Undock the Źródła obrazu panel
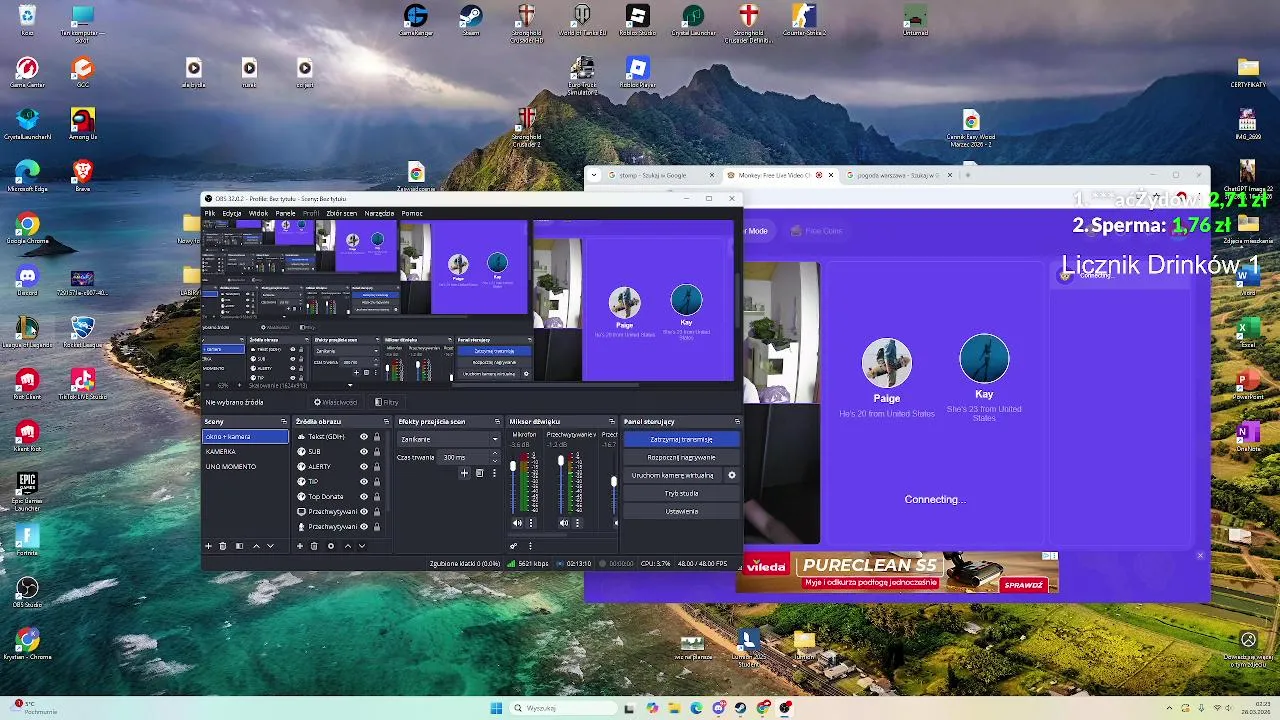This screenshot has width=1280, height=720. click(386, 421)
